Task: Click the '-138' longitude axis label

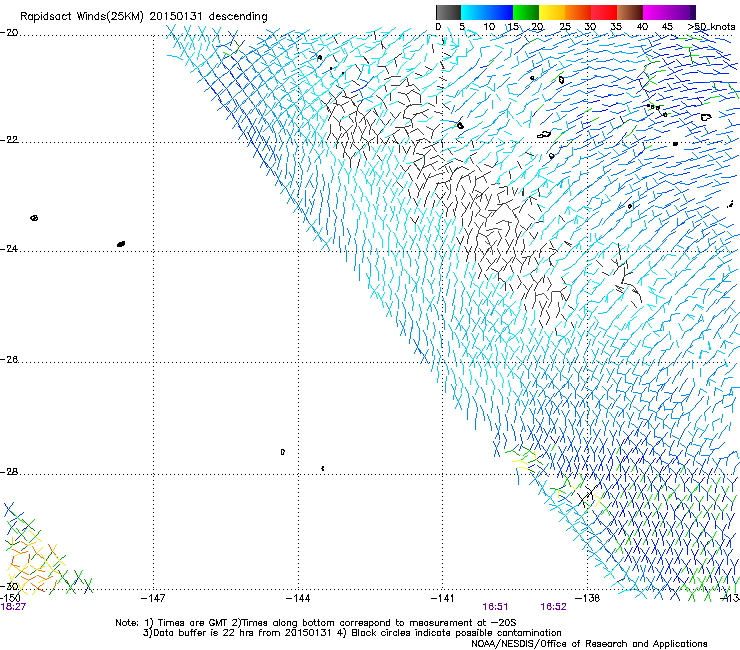Action: pyautogui.click(x=588, y=598)
